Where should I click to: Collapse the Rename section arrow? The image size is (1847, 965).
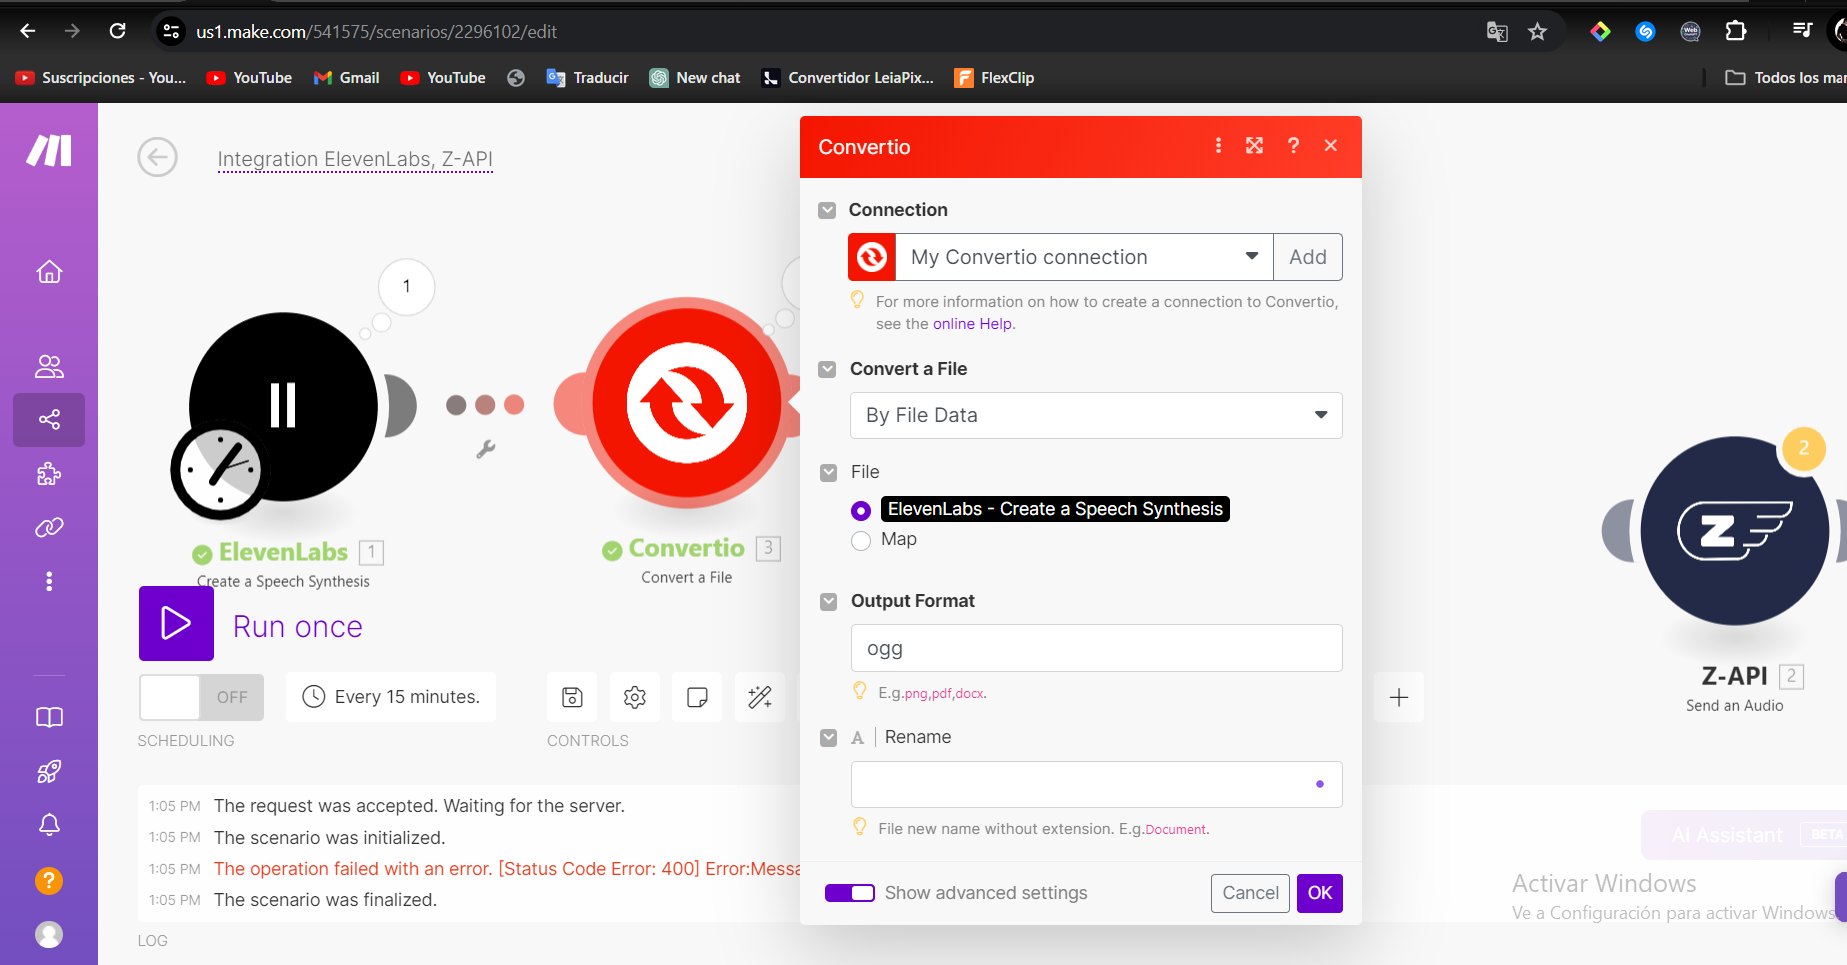tap(828, 737)
